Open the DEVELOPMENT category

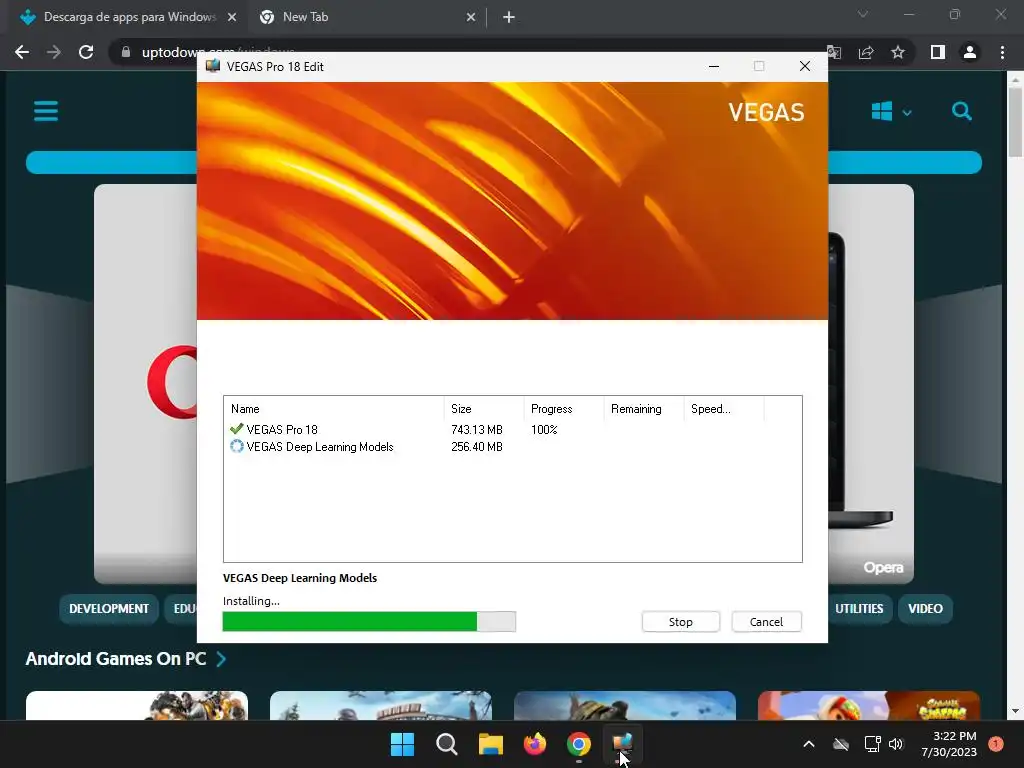(x=109, y=609)
